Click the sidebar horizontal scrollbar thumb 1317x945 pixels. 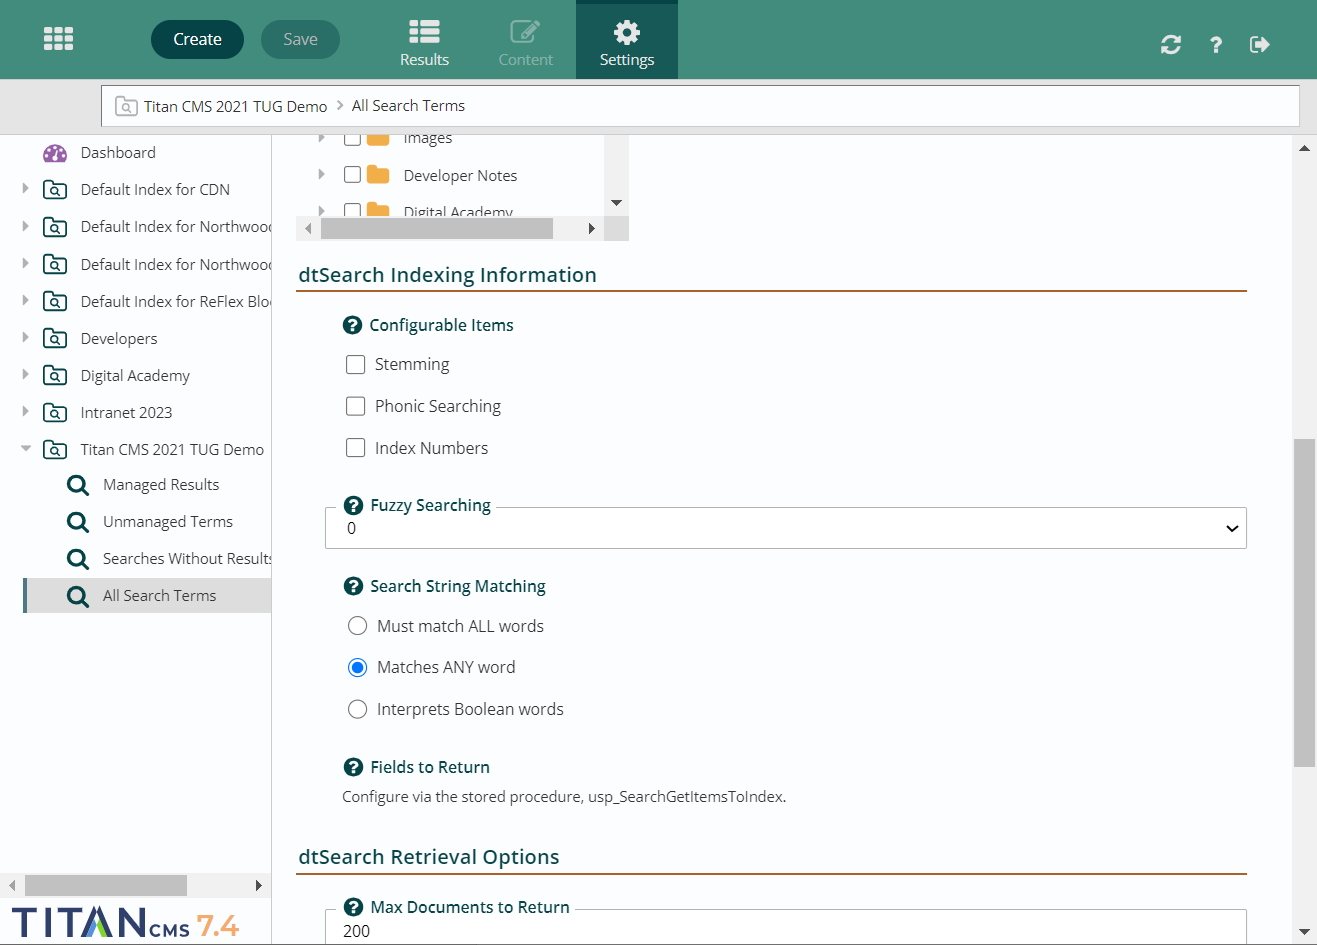[x=106, y=886]
